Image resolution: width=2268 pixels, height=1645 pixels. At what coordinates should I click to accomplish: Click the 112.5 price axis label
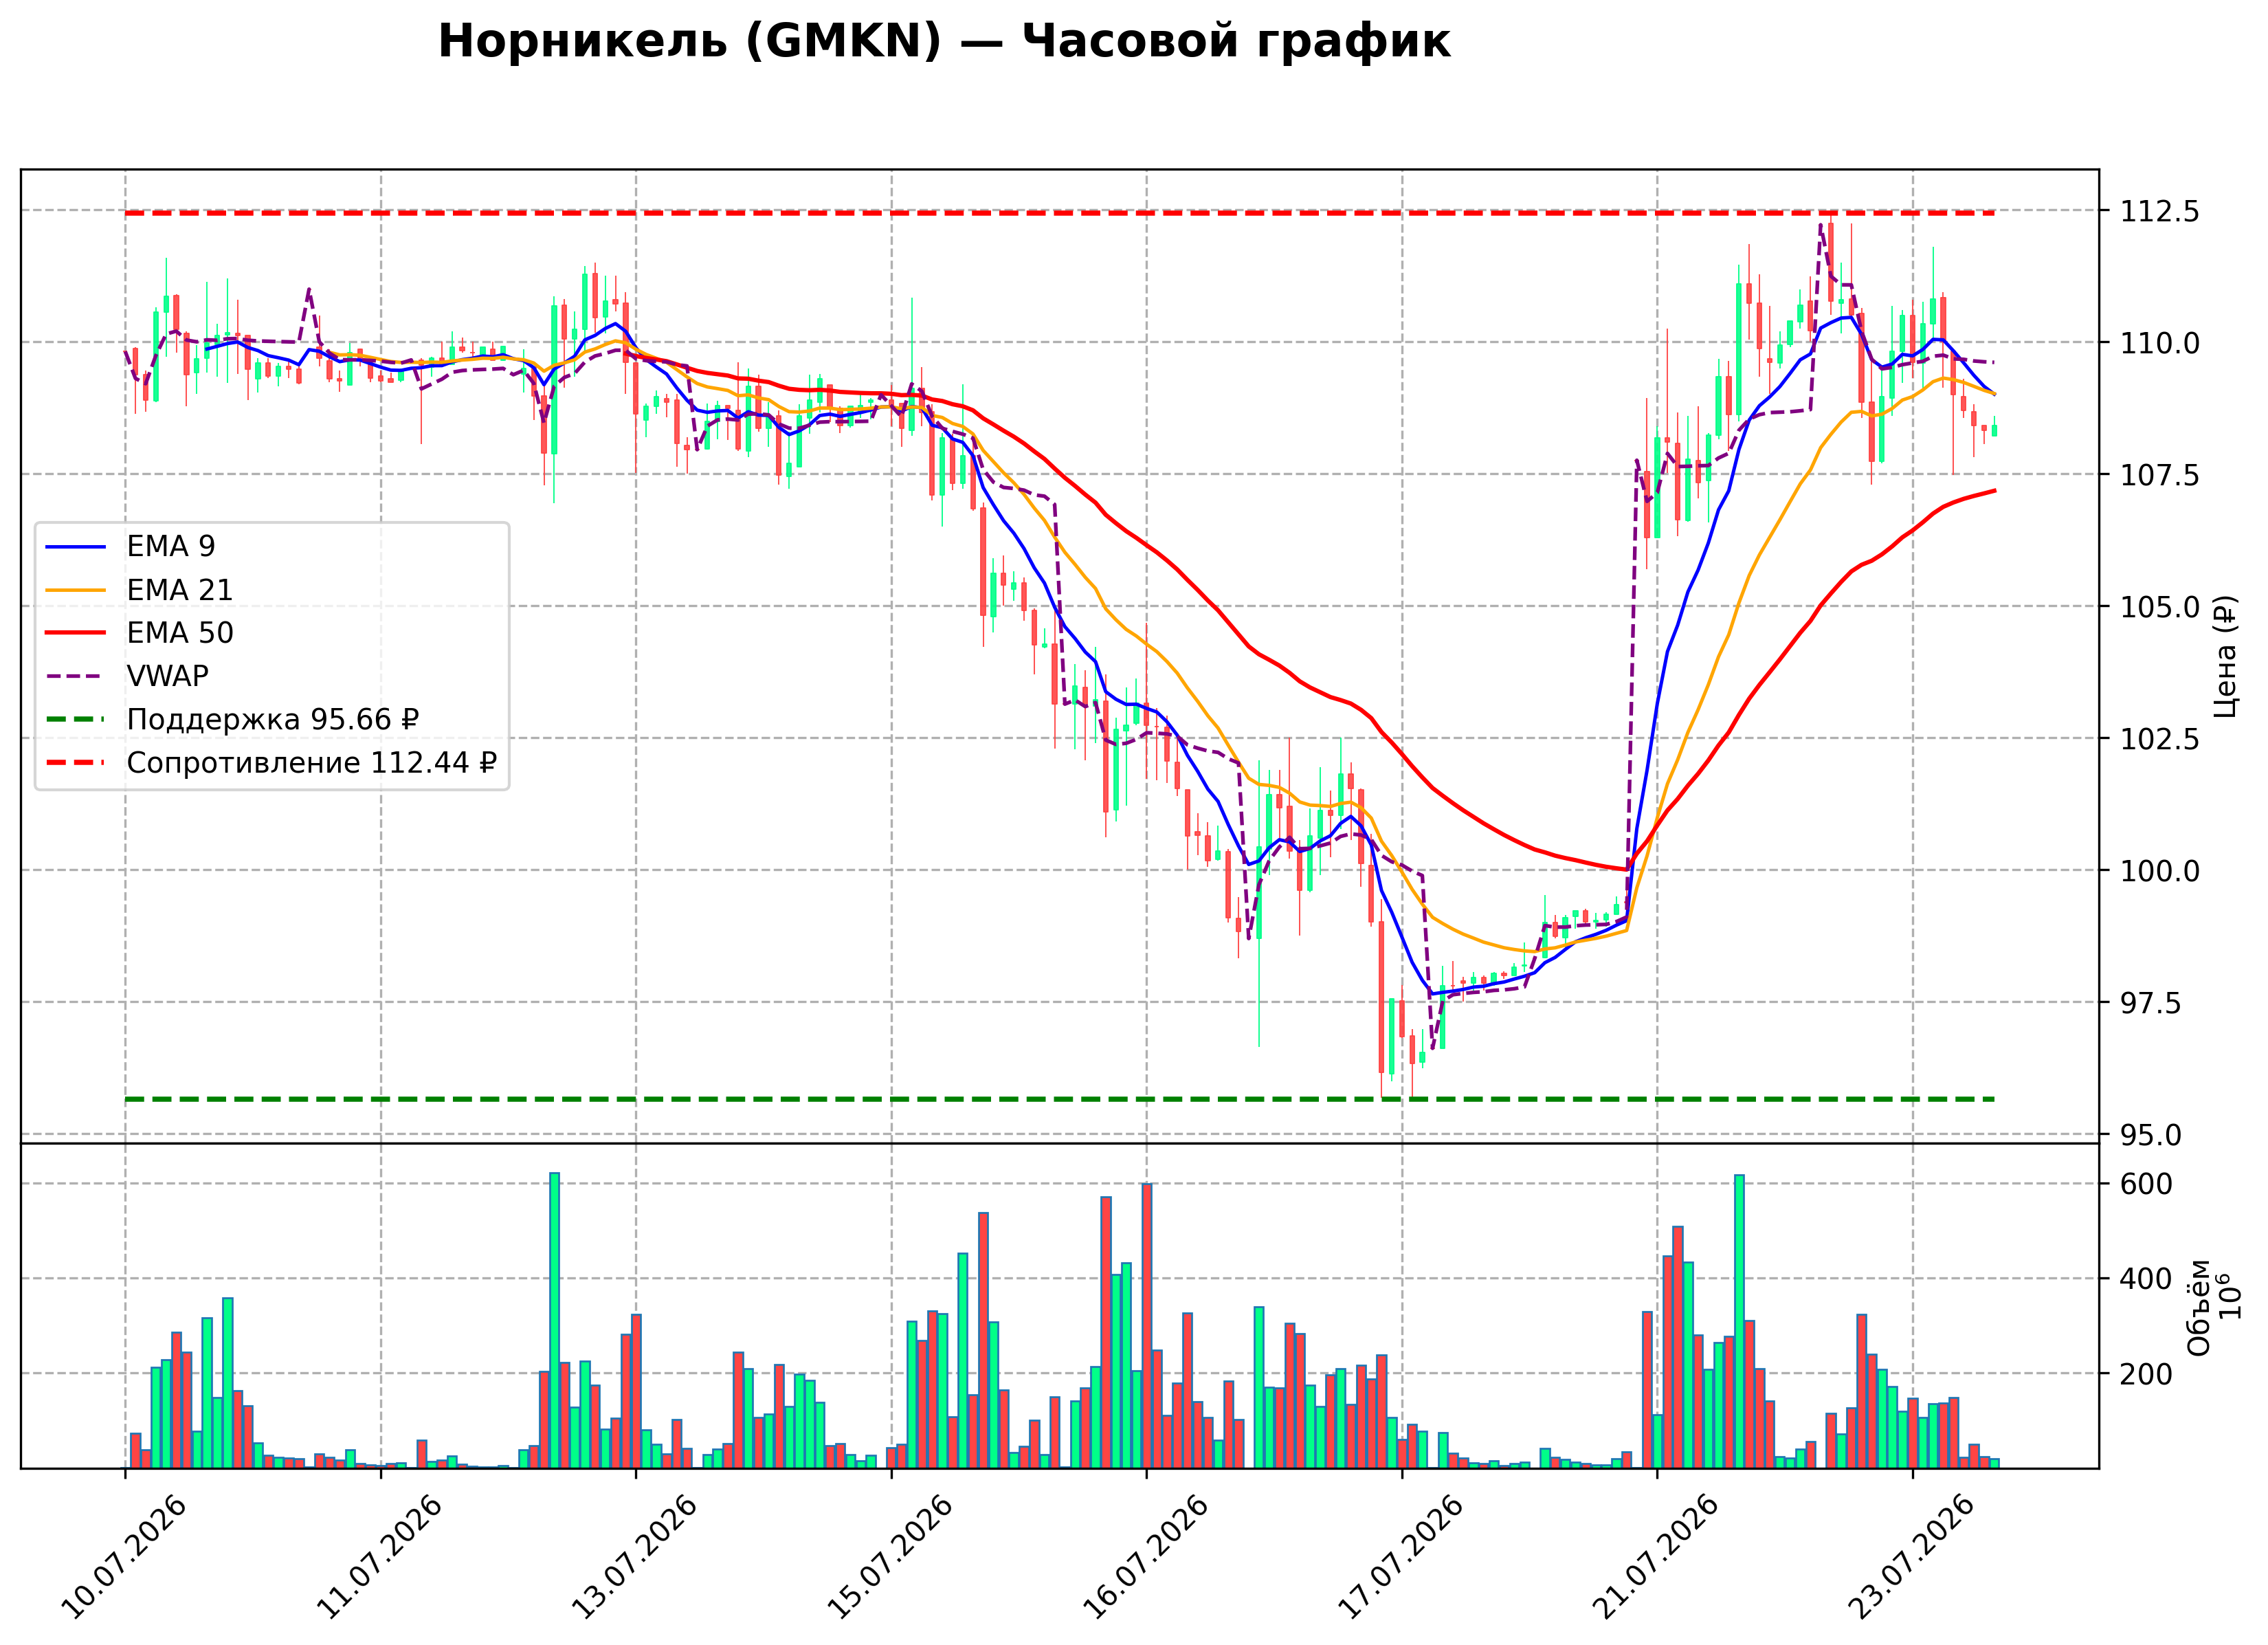tap(2160, 211)
